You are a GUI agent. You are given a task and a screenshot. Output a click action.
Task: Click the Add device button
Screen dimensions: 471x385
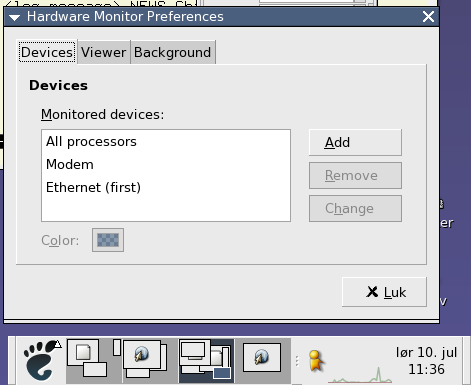(355, 142)
